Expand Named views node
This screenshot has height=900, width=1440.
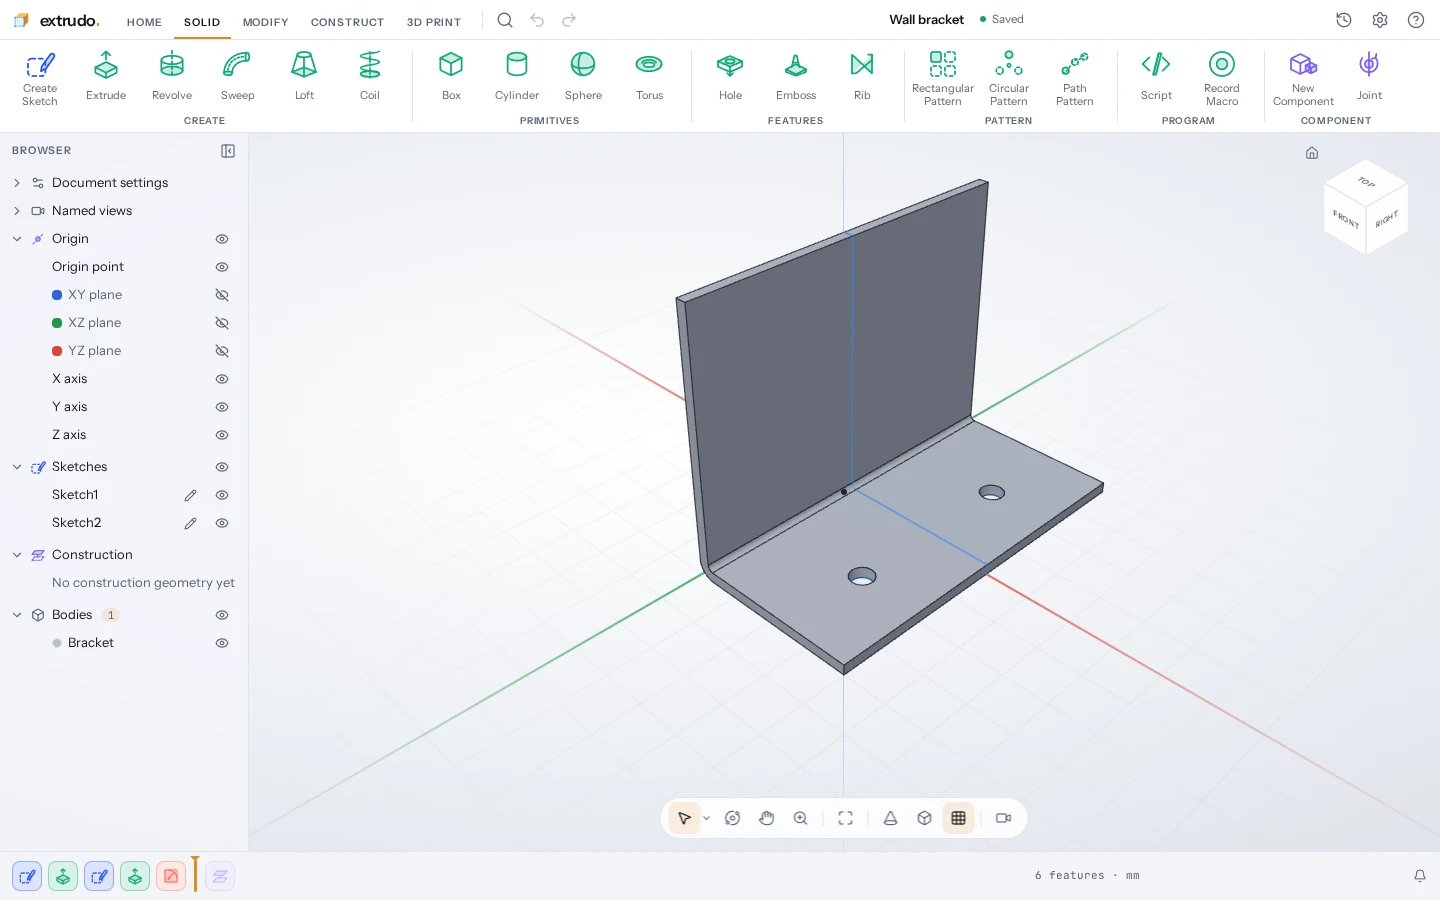(x=17, y=211)
